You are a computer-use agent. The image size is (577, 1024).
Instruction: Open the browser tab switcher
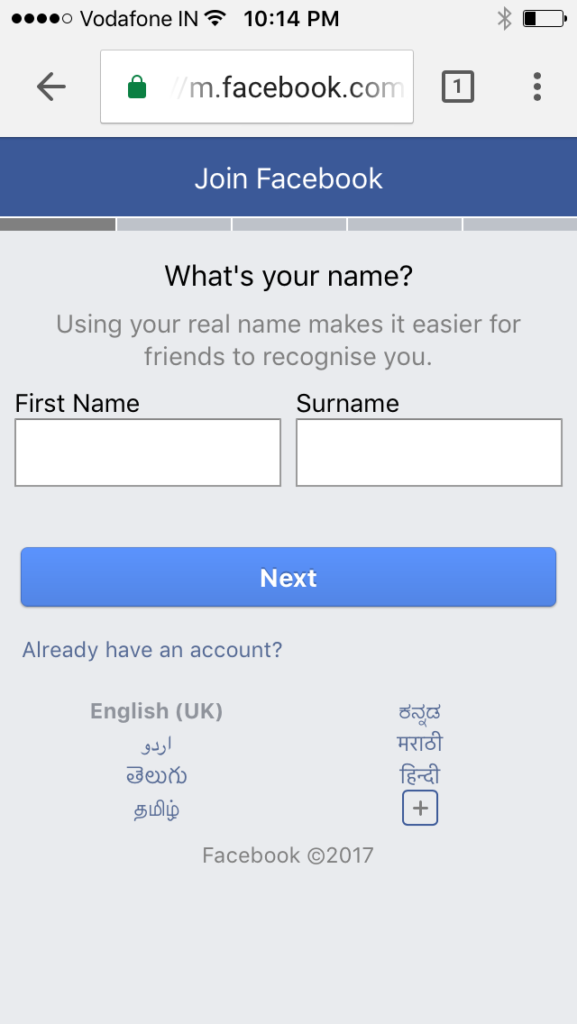click(457, 86)
